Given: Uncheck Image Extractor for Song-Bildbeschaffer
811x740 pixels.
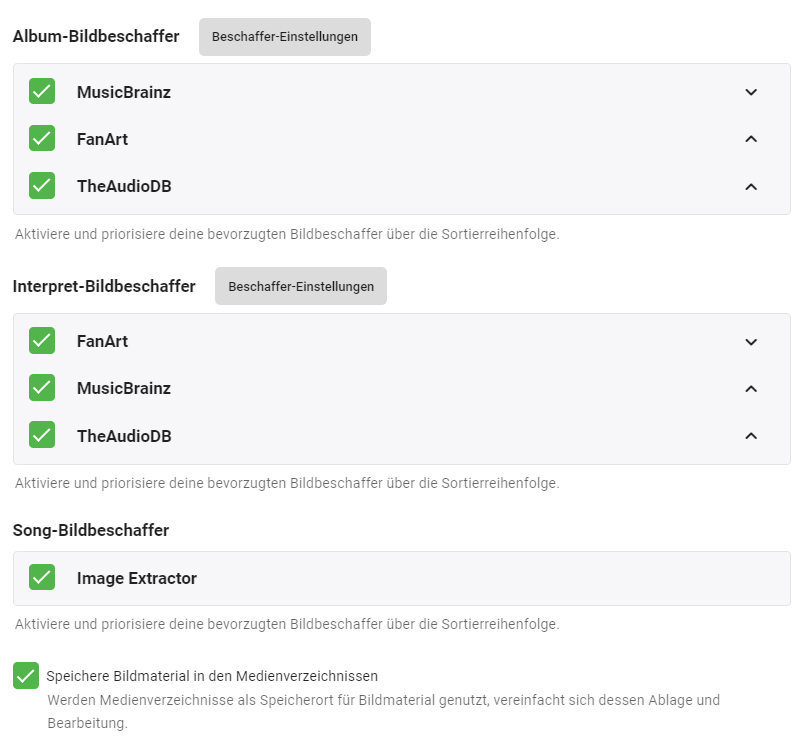Looking at the screenshot, I should (42, 578).
